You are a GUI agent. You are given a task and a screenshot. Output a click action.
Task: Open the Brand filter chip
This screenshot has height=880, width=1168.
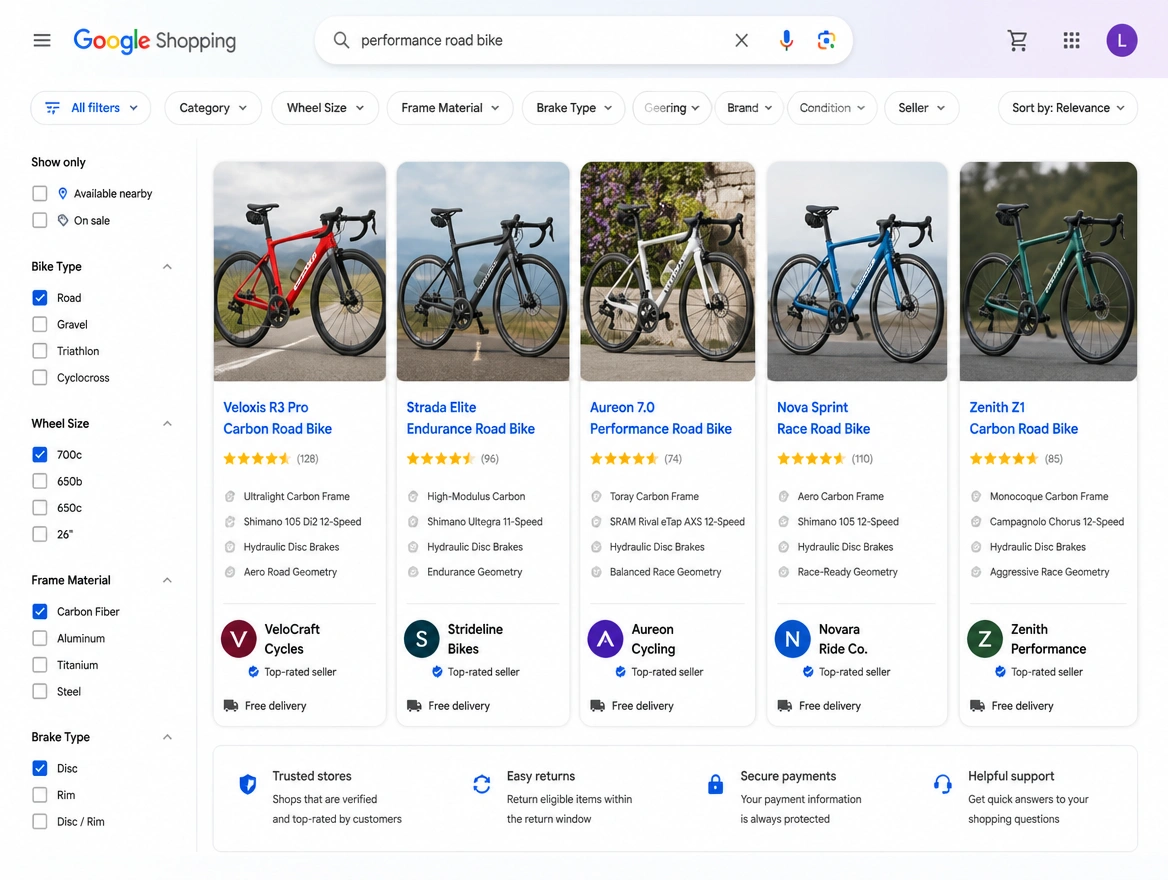click(749, 108)
